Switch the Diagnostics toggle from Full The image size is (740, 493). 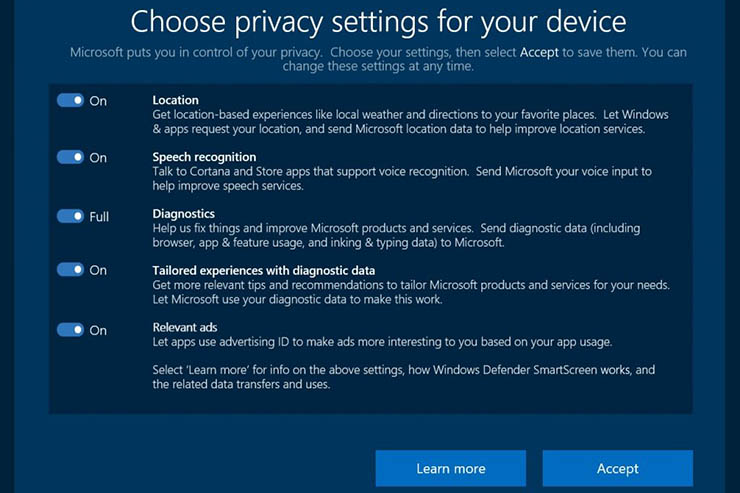tap(70, 216)
